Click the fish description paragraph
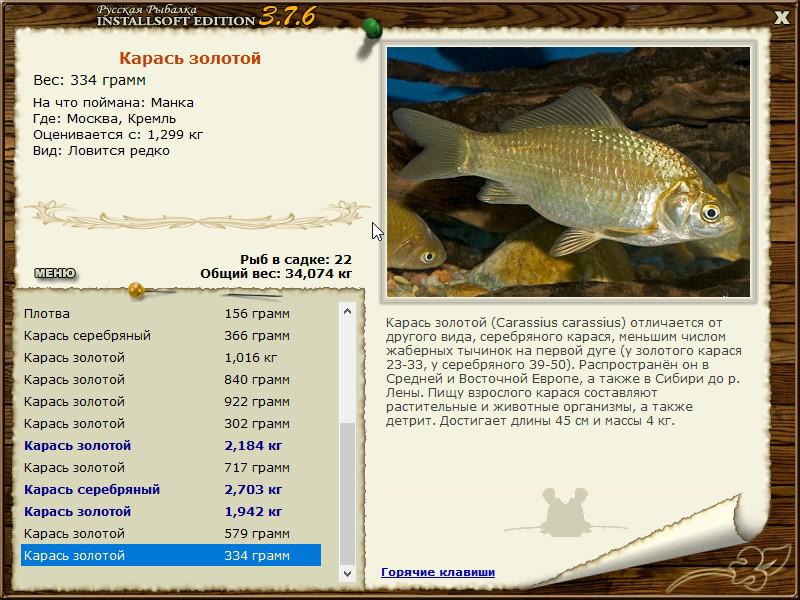800x600 pixels. (563, 372)
